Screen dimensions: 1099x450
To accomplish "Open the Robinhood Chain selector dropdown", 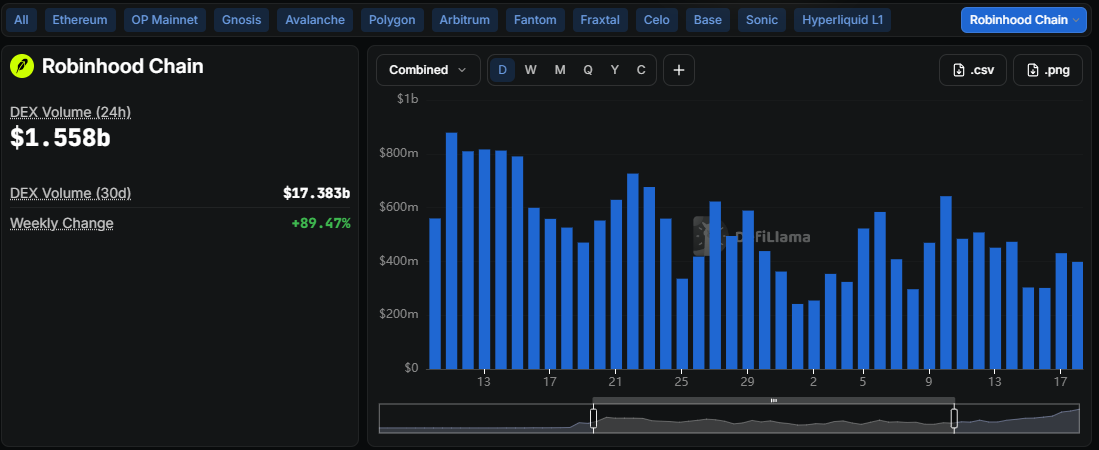I will tap(1023, 20).
